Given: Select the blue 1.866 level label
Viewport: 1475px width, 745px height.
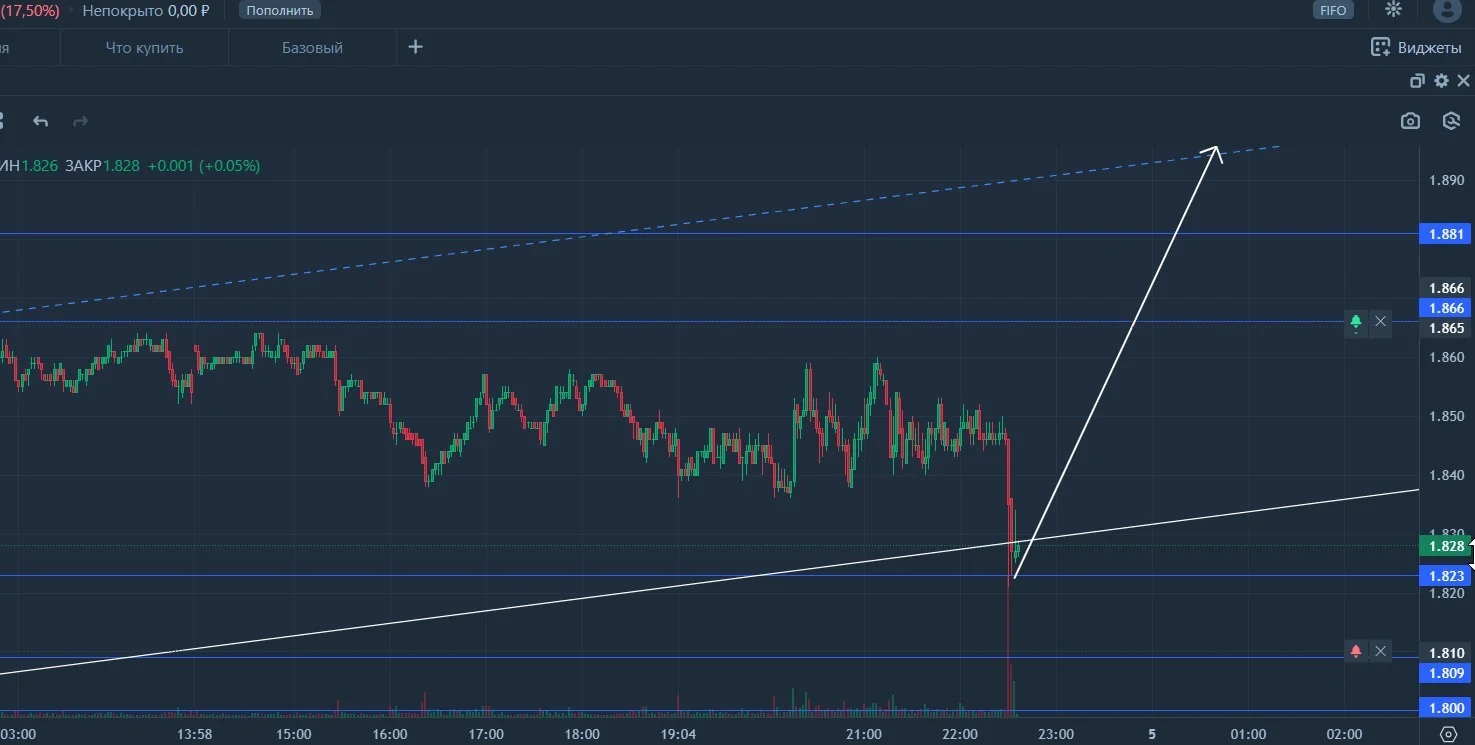Looking at the screenshot, I should pos(1446,308).
